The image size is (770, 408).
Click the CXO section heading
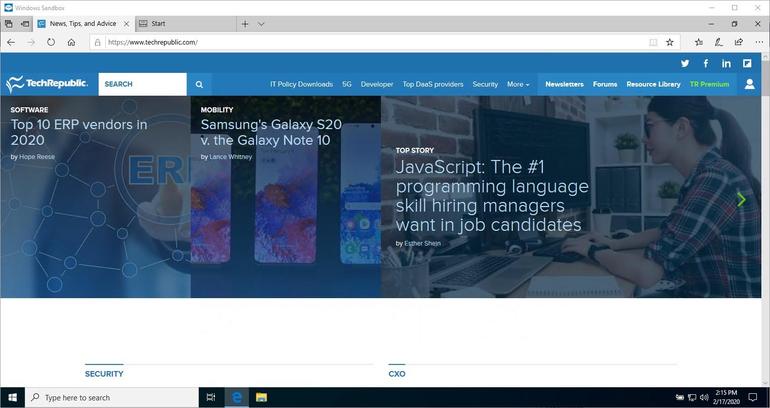[397, 374]
